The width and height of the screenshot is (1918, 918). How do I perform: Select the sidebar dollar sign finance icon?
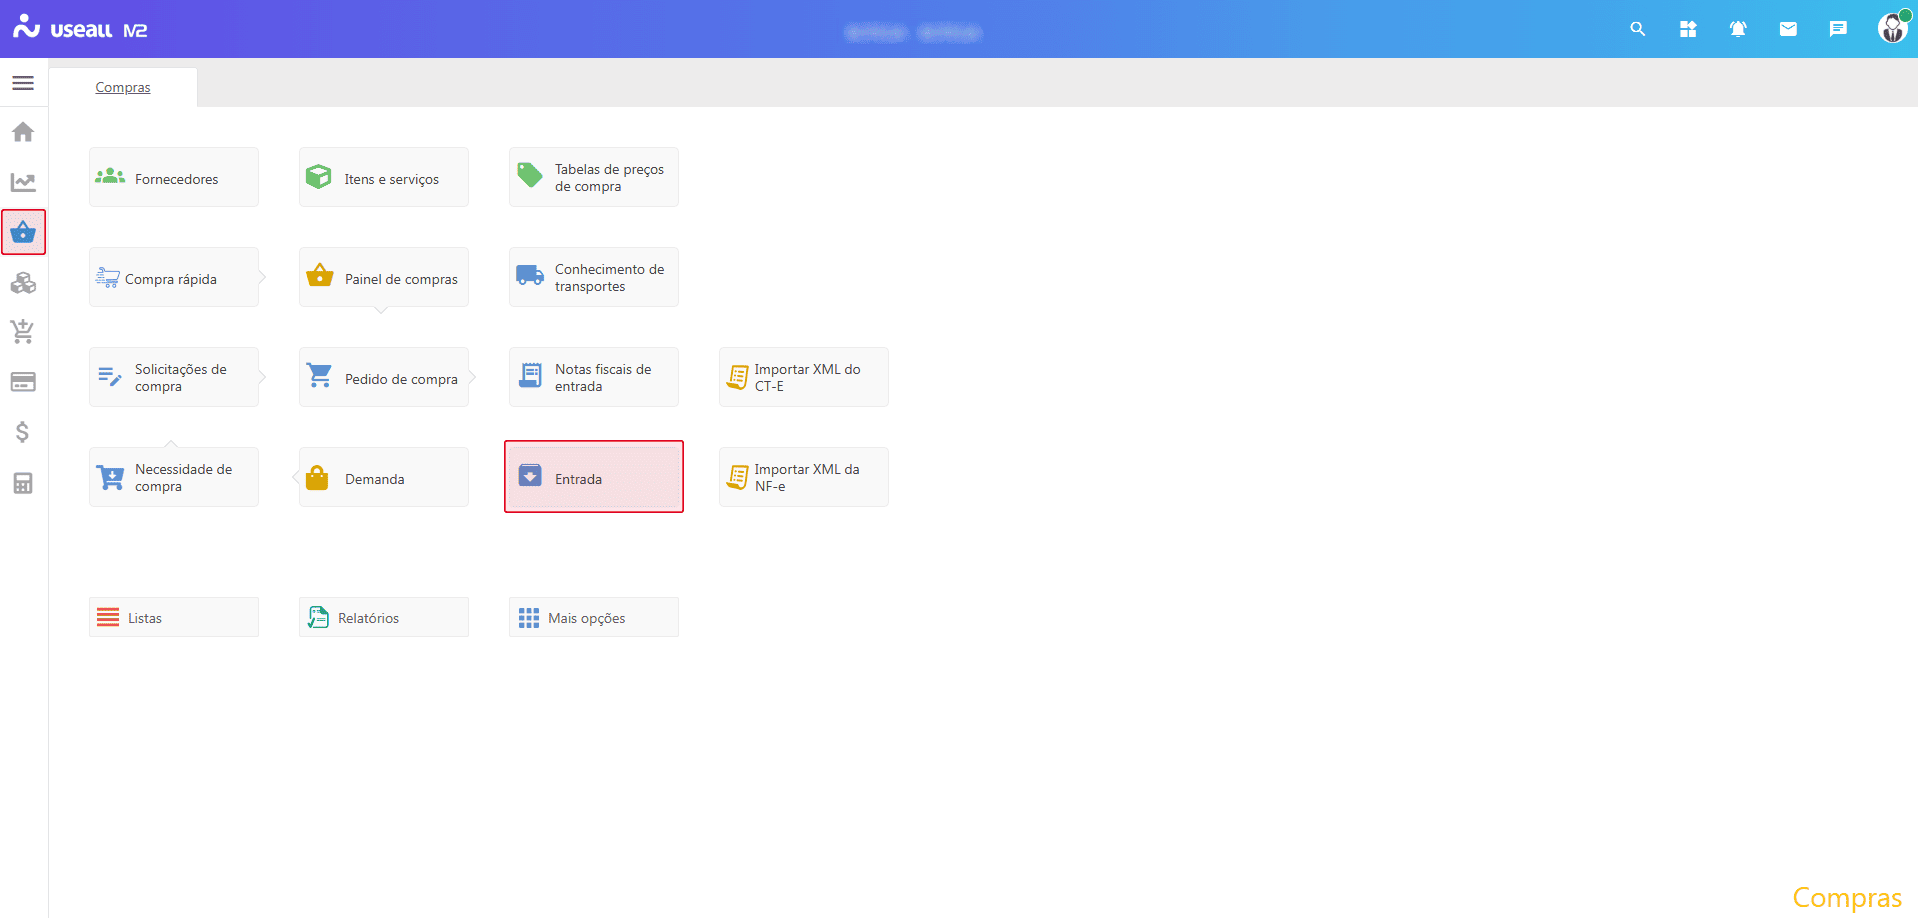coord(23,432)
